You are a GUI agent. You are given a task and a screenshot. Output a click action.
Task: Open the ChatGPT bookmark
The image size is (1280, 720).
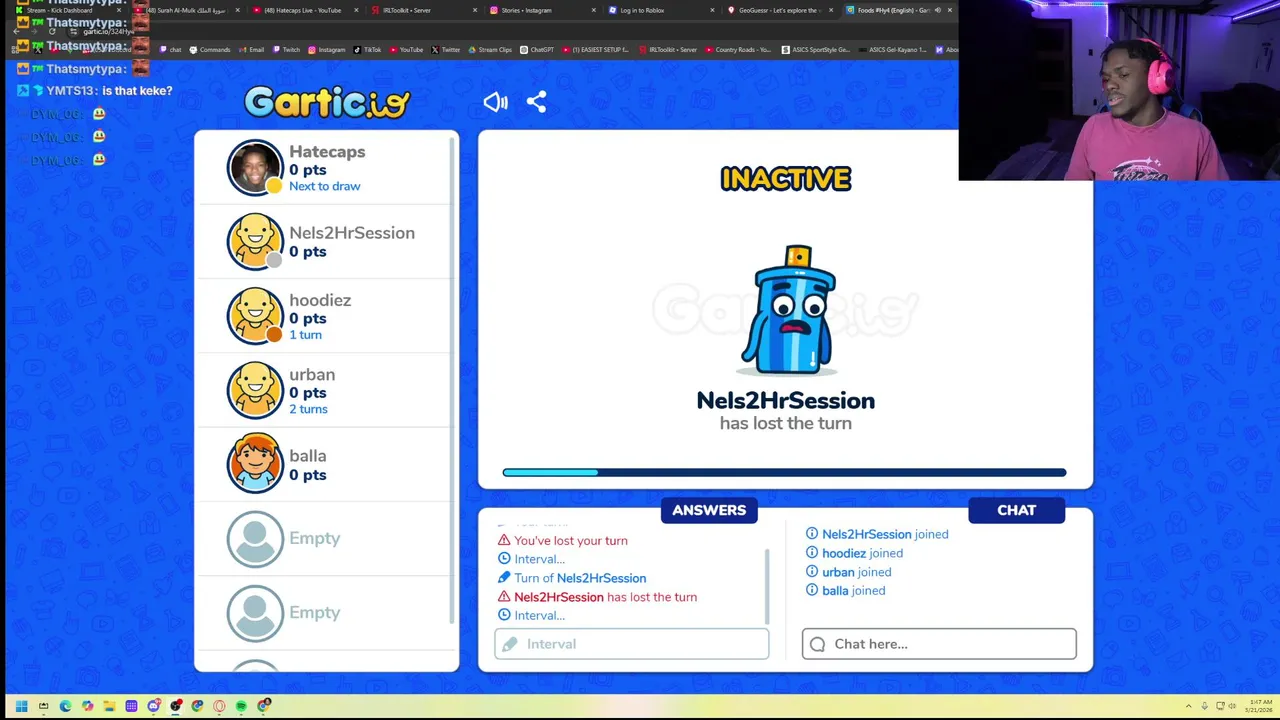click(537, 49)
